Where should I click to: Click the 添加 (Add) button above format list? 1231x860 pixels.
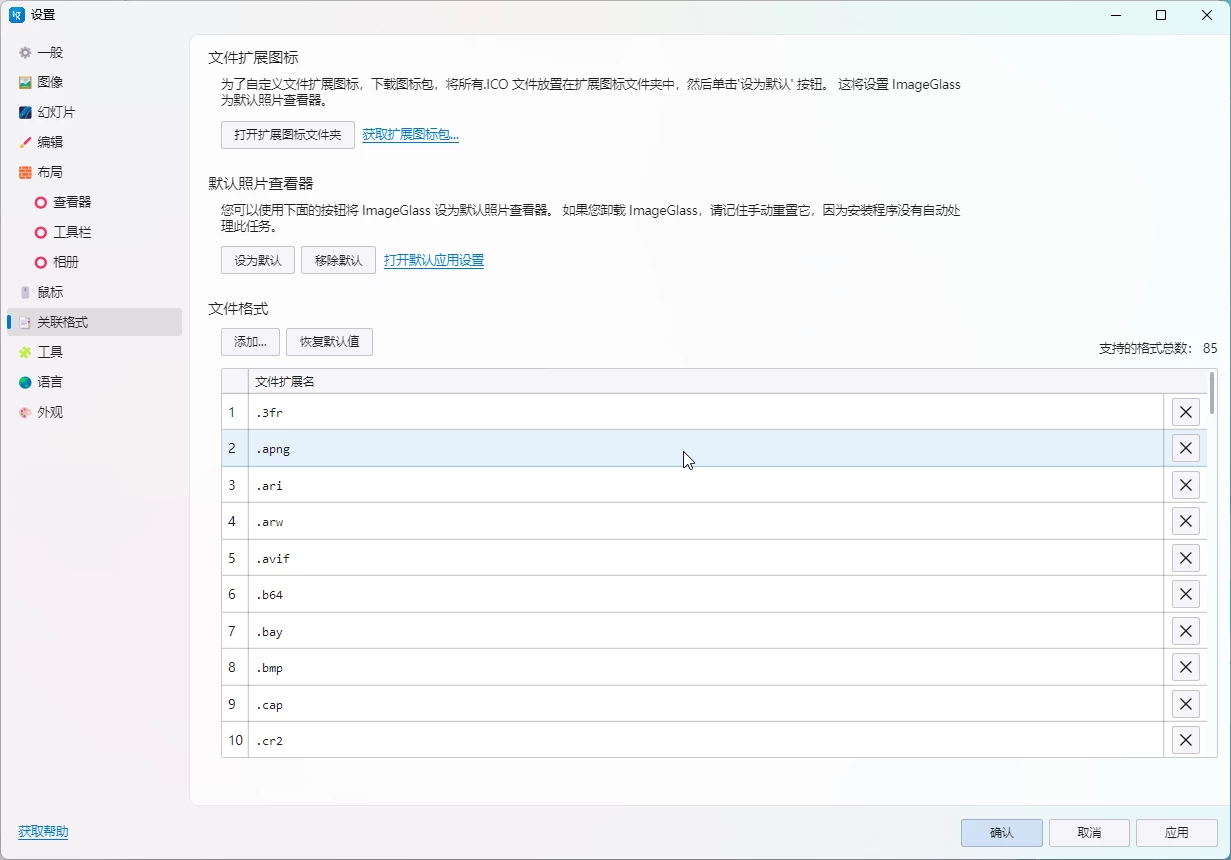pyautogui.click(x=250, y=341)
